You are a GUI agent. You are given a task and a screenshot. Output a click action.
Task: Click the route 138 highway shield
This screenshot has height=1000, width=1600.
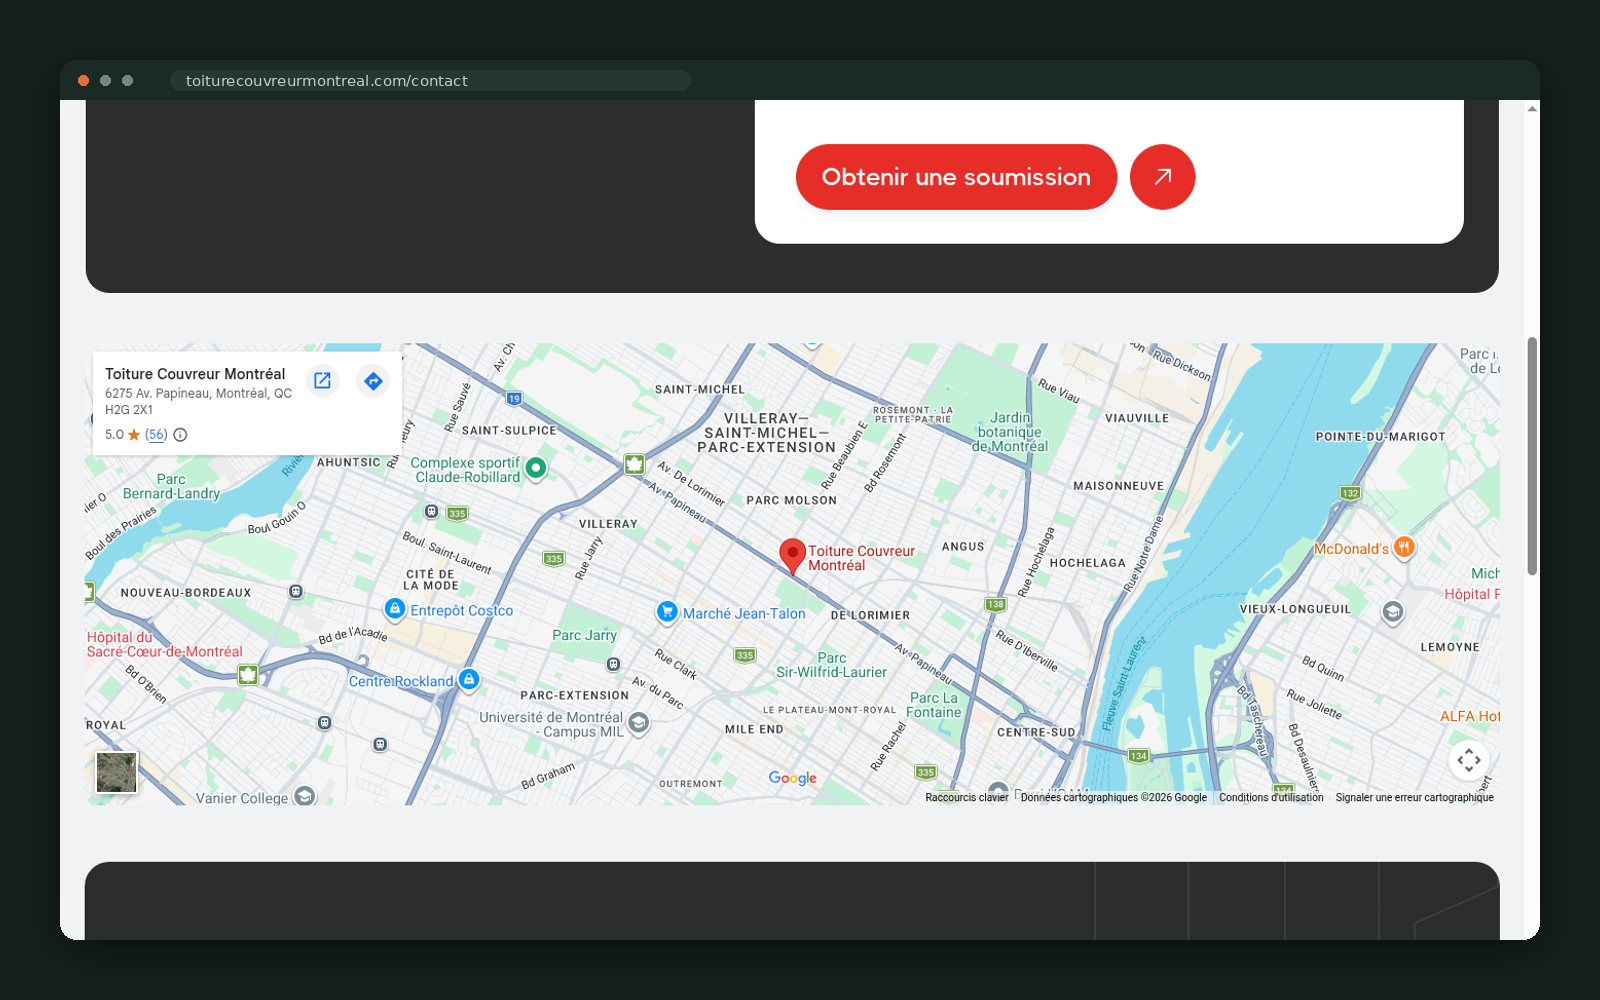point(995,604)
